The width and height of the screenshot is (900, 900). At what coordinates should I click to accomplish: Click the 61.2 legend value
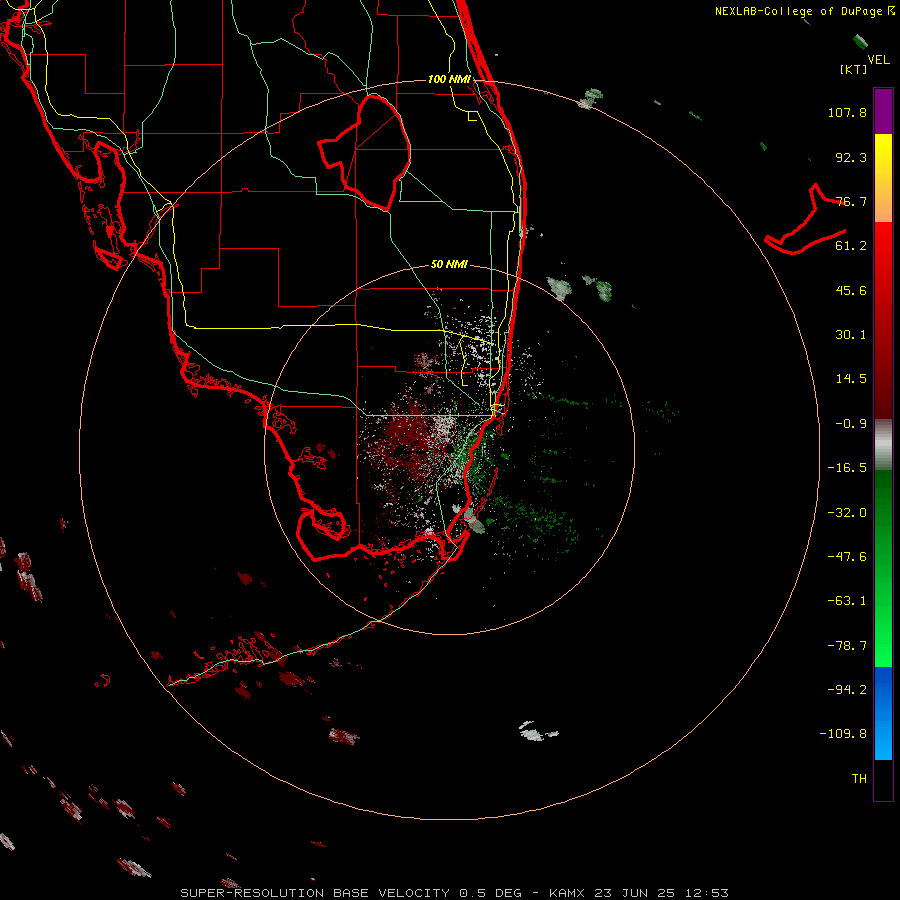tap(851, 246)
